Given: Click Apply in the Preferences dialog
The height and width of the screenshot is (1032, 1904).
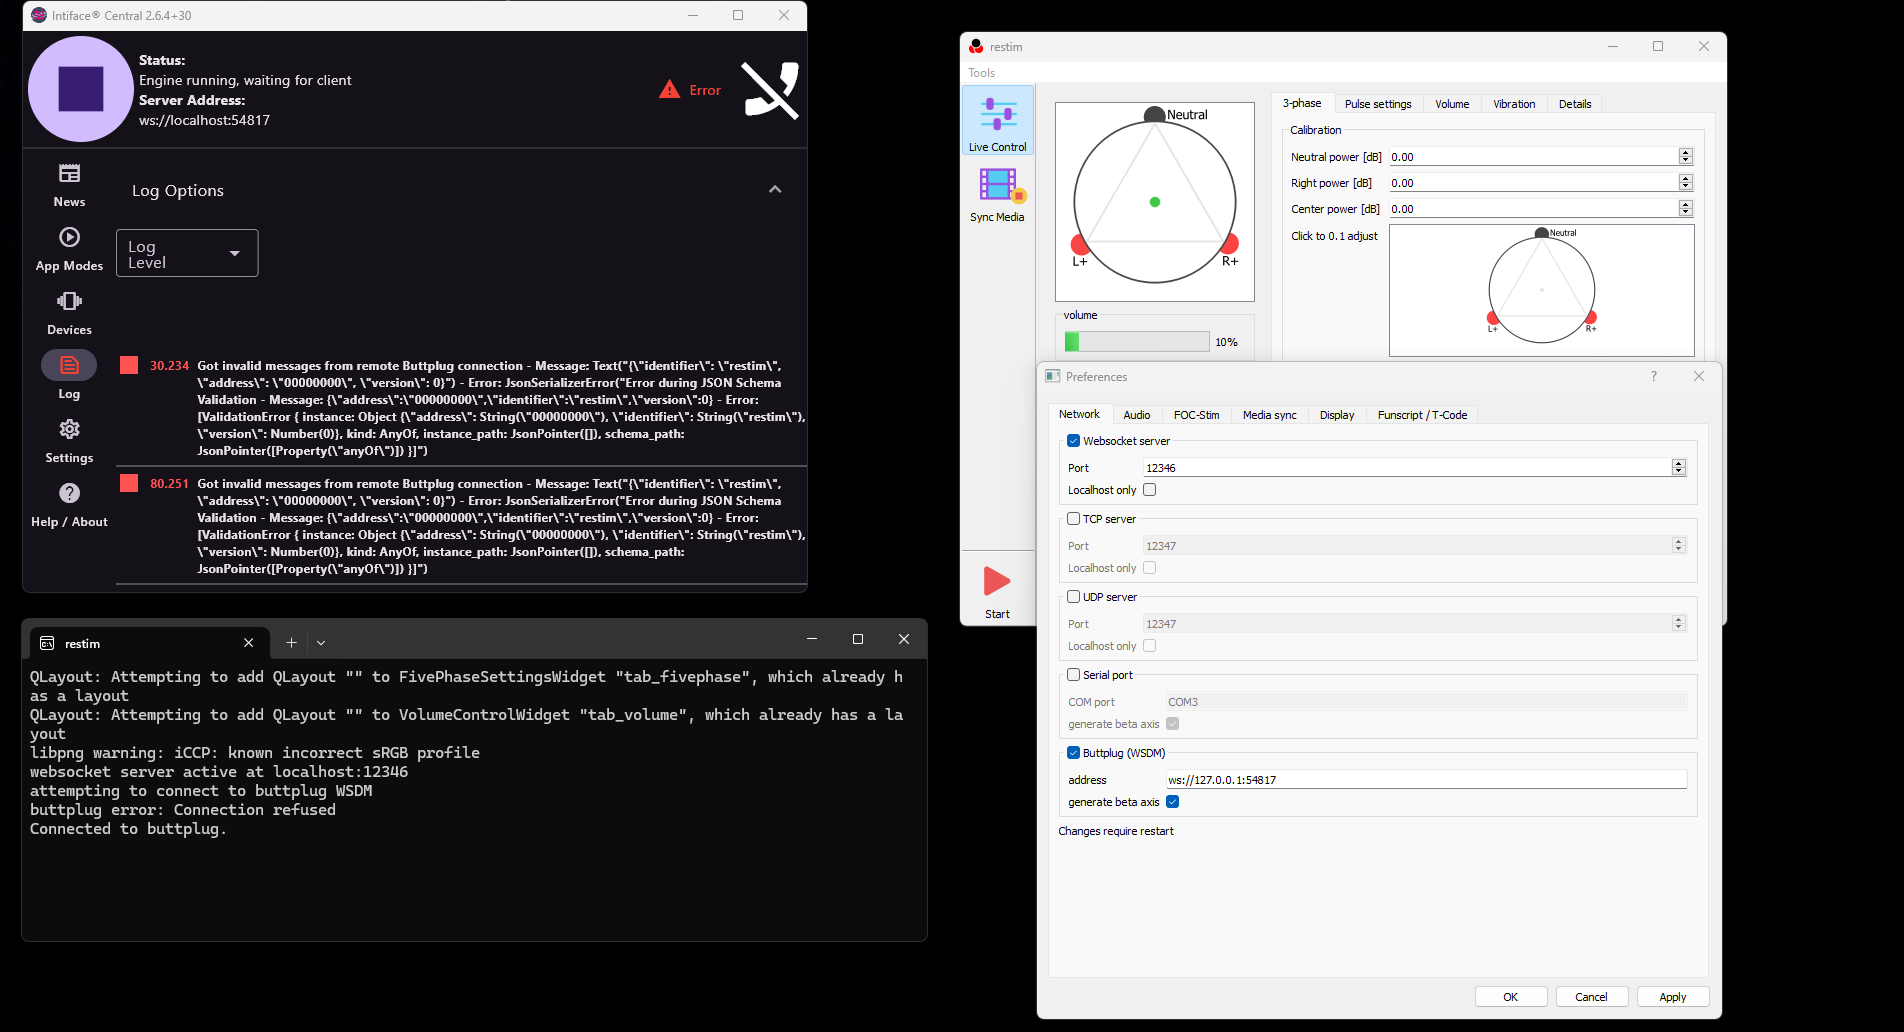Looking at the screenshot, I should [1673, 997].
